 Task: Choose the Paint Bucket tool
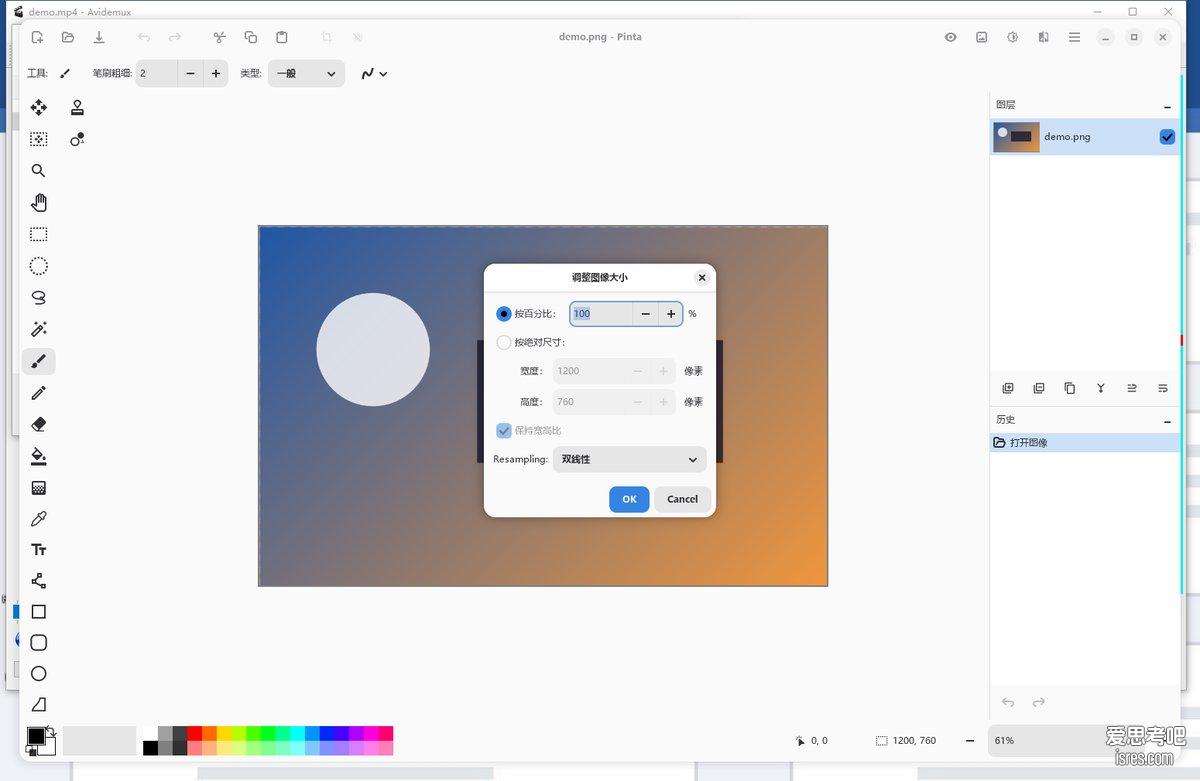pos(39,457)
